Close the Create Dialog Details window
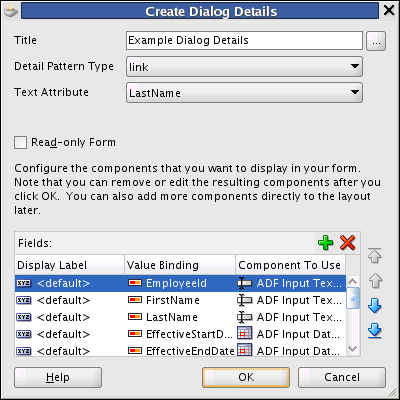 (x=389, y=11)
